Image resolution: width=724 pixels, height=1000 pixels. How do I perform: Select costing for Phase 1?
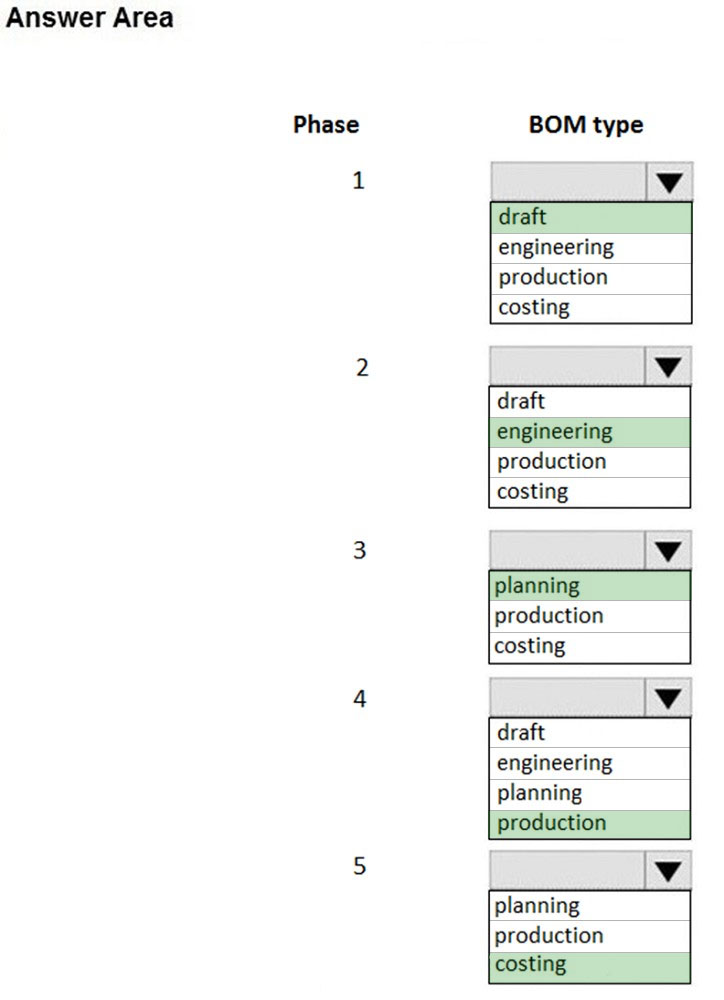point(591,308)
